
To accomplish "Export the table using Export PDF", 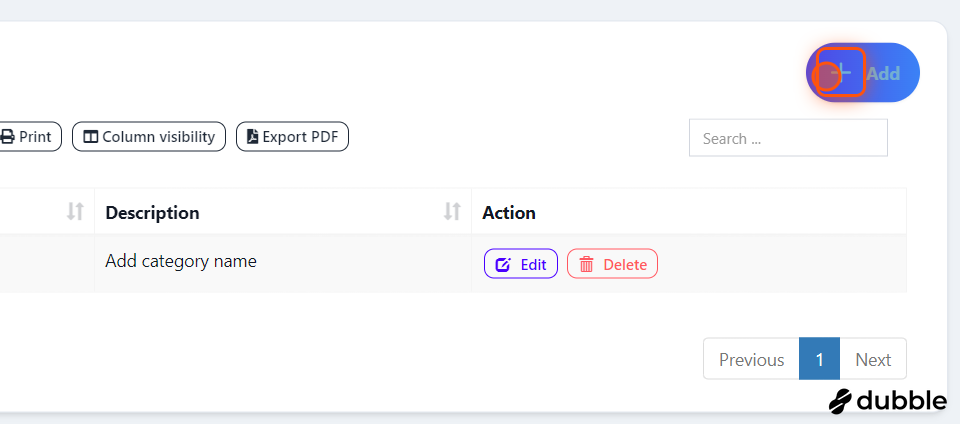I will coord(292,136).
